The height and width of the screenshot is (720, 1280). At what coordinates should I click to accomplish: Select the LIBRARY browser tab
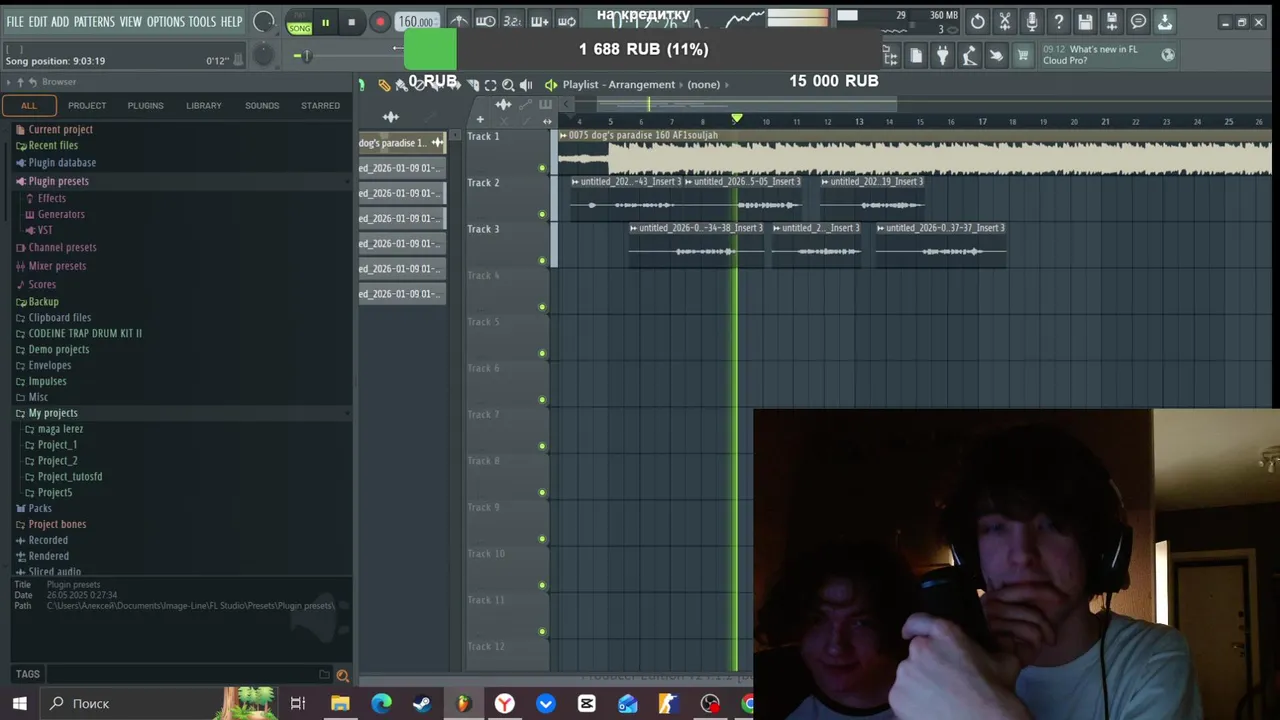pyautogui.click(x=204, y=105)
